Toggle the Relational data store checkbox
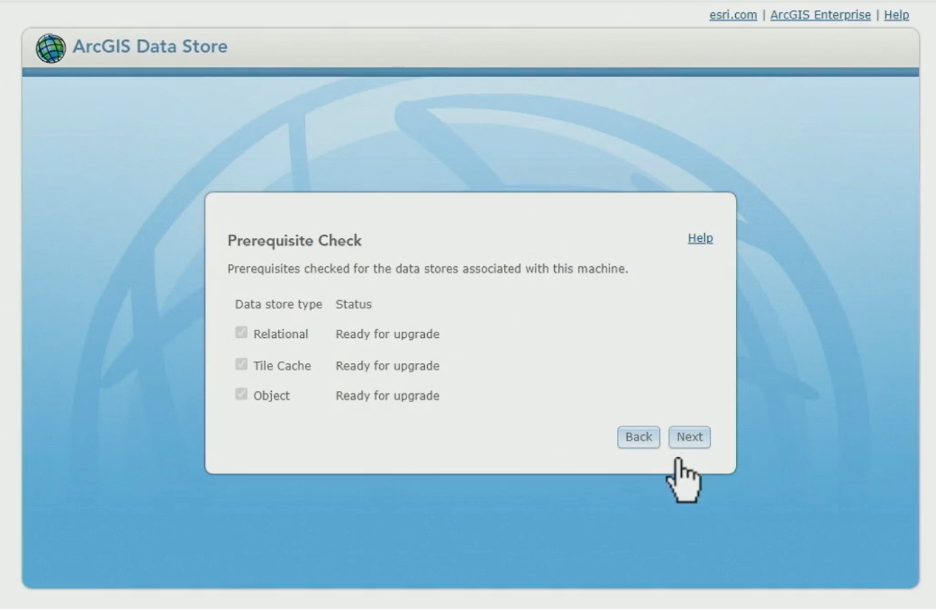This screenshot has height=610, width=936. [x=240, y=333]
